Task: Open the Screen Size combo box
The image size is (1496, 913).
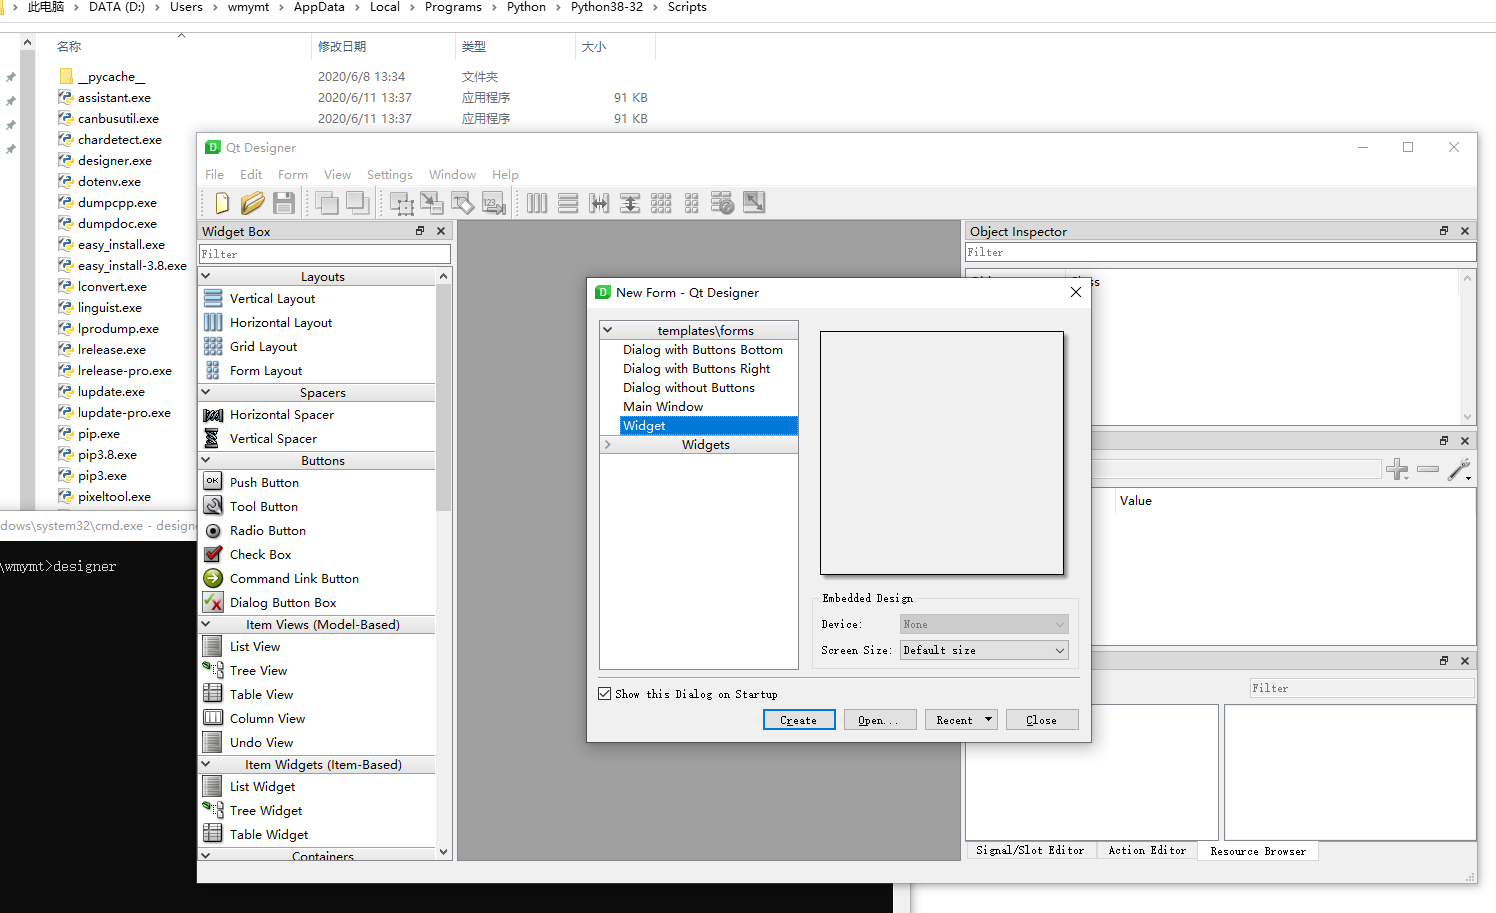Action: [984, 650]
